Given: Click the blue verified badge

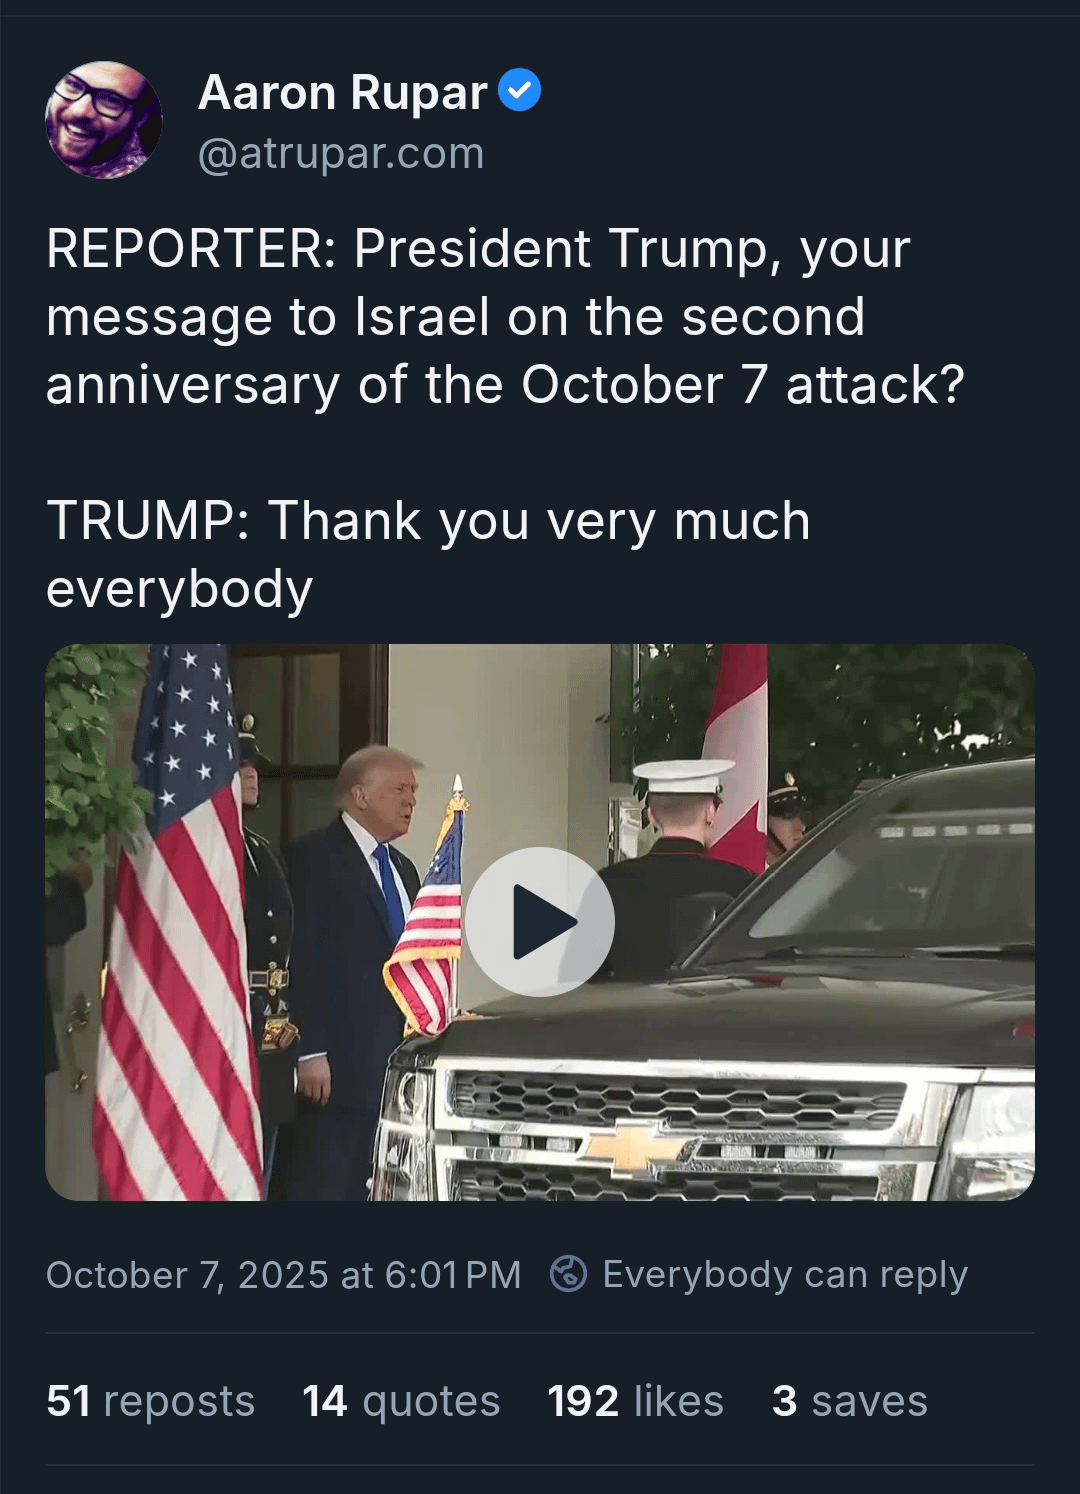Looking at the screenshot, I should click(x=520, y=90).
